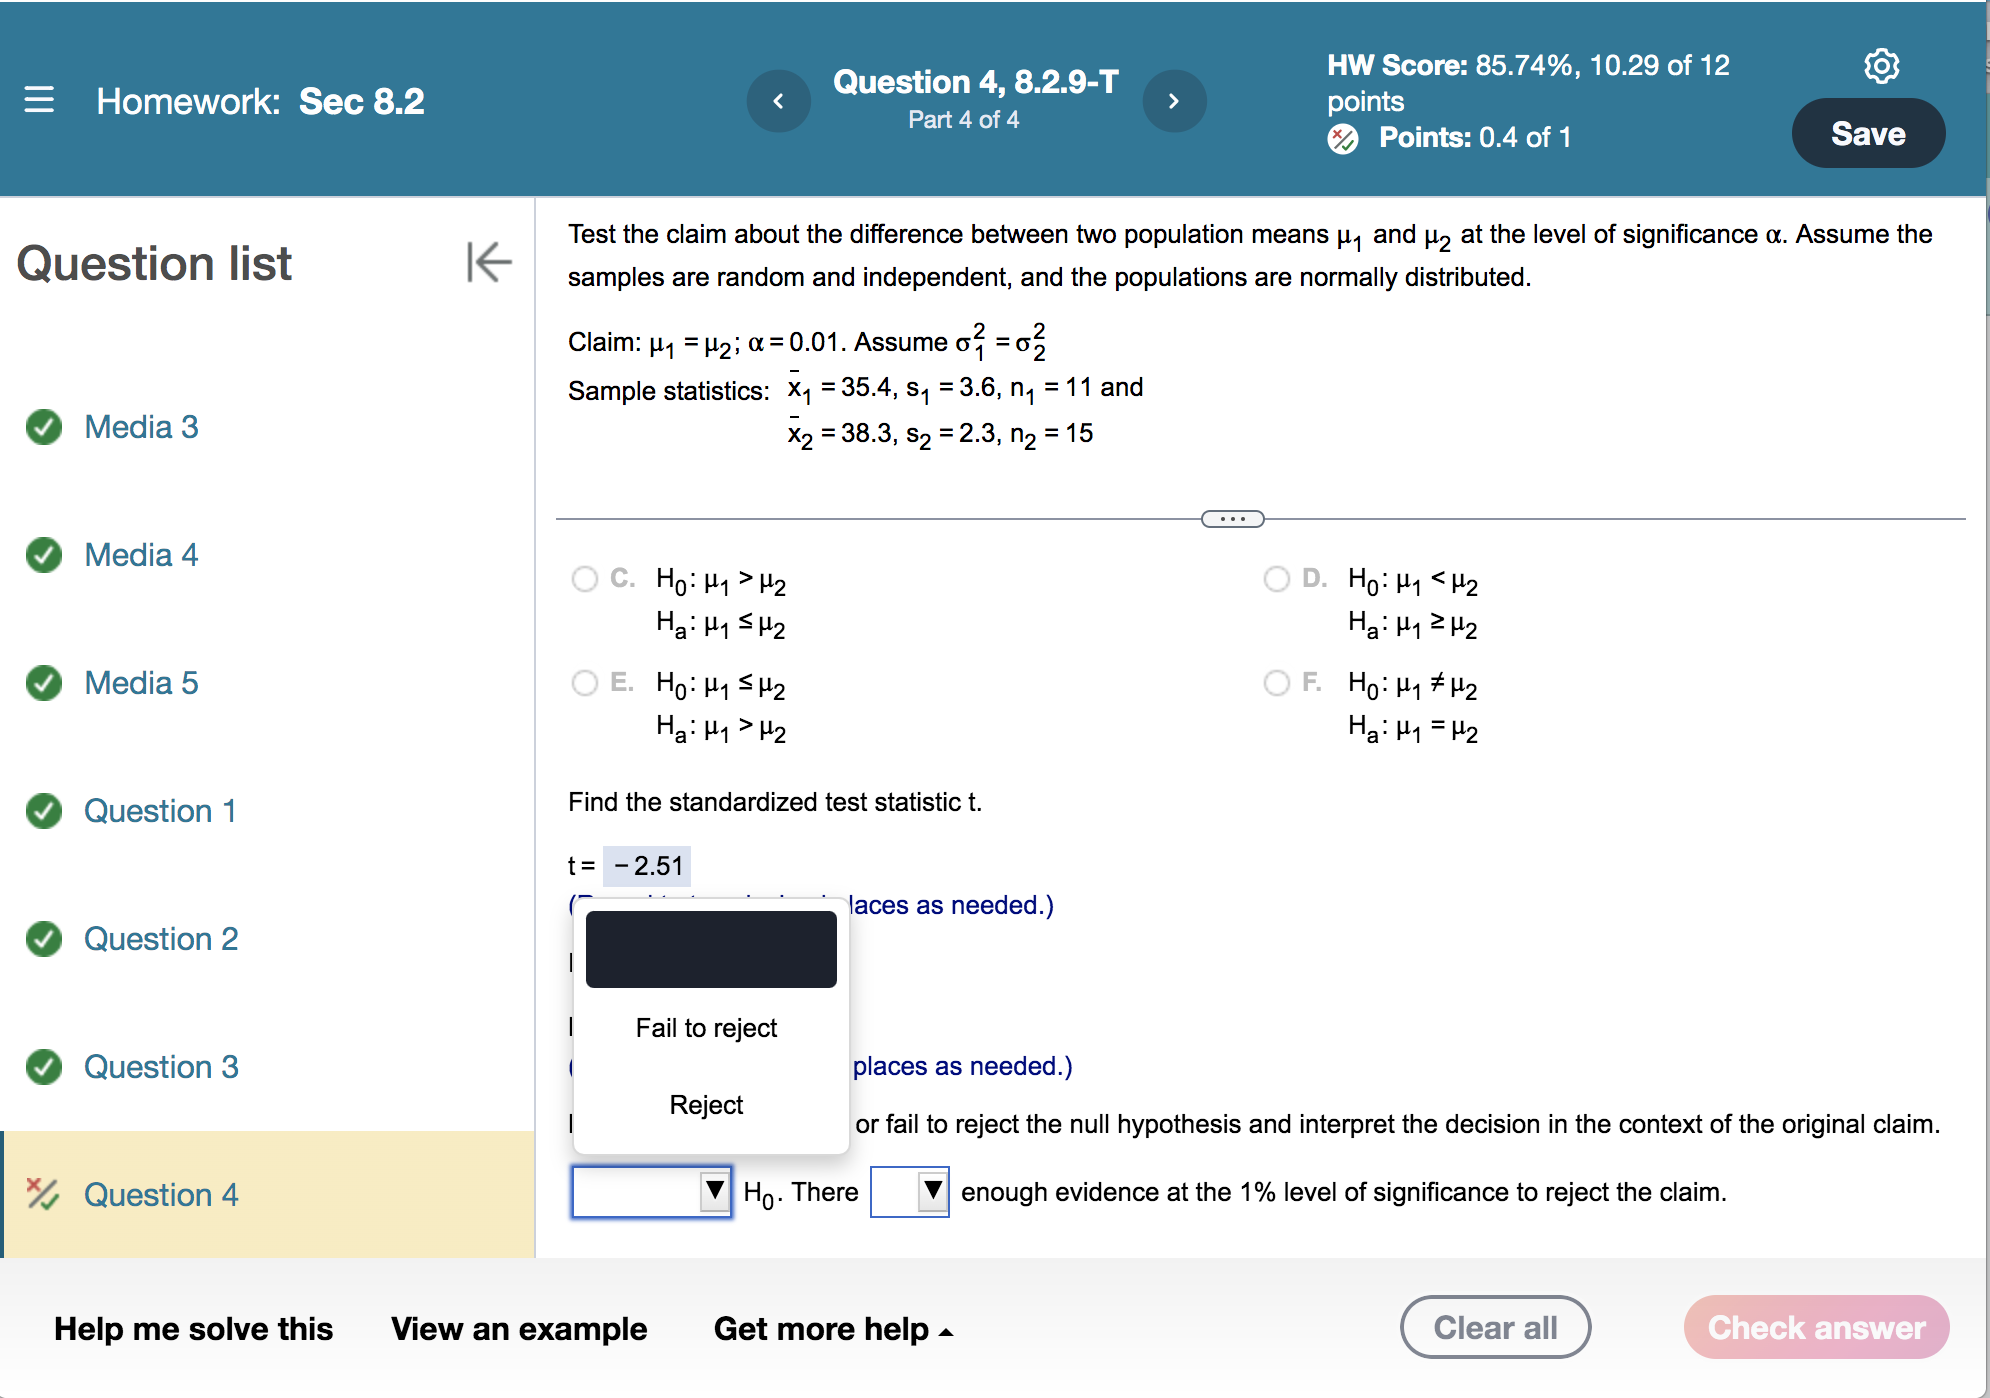Screen dimensions: 1990x1398
Task: Open the reject/fail to reject dropdown
Action: tap(651, 1191)
